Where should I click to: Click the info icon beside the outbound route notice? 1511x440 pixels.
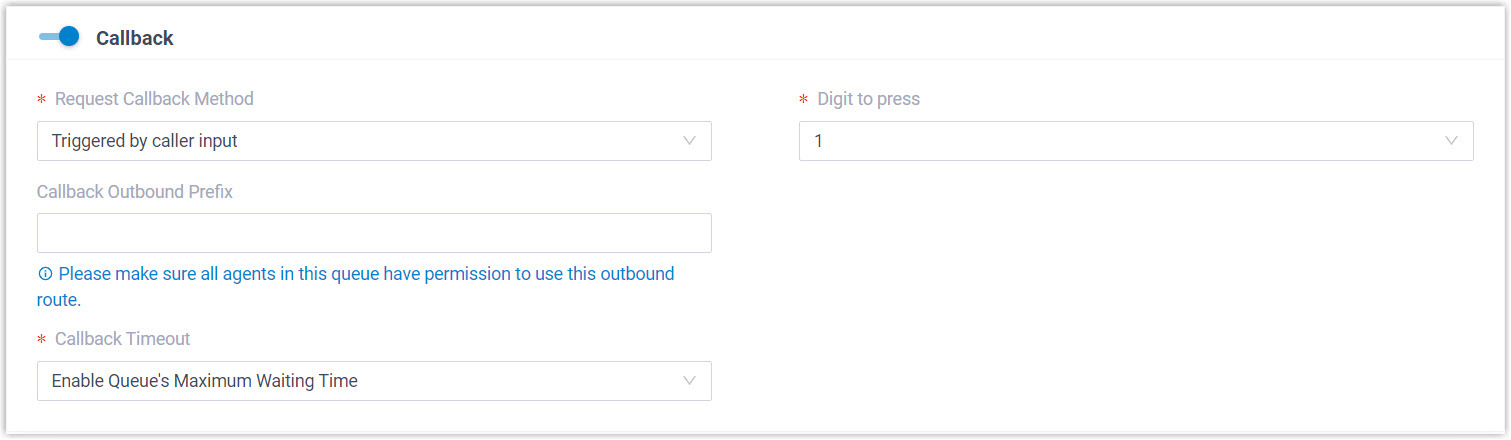pyautogui.click(x=45, y=274)
